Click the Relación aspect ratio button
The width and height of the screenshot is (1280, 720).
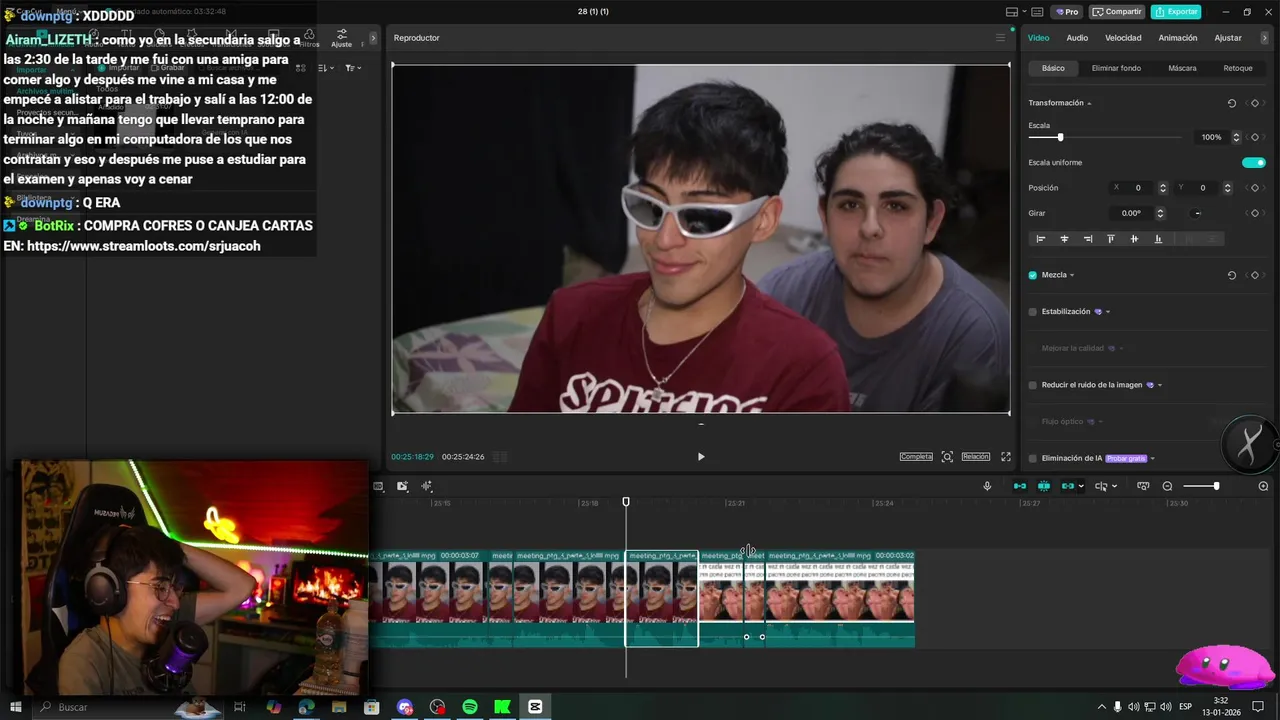[x=976, y=457]
